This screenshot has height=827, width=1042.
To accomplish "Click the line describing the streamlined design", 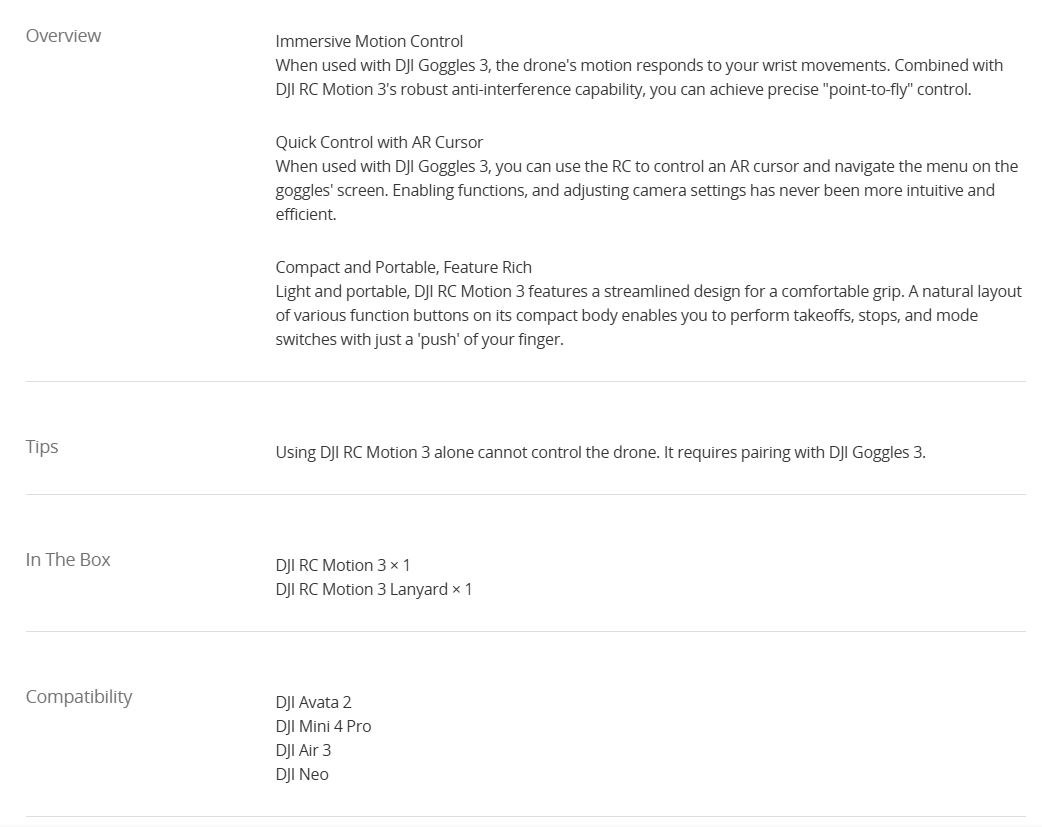I will [648, 291].
